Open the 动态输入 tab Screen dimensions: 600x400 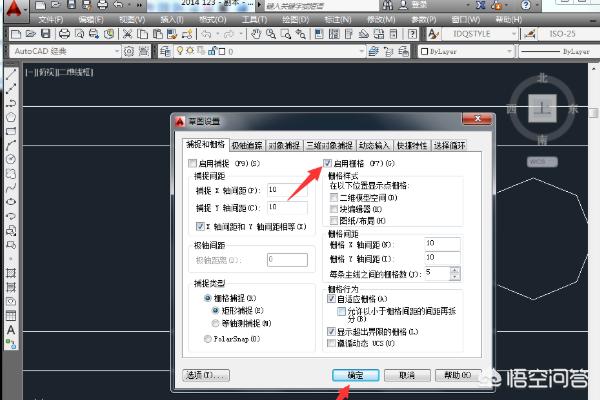(x=371, y=145)
